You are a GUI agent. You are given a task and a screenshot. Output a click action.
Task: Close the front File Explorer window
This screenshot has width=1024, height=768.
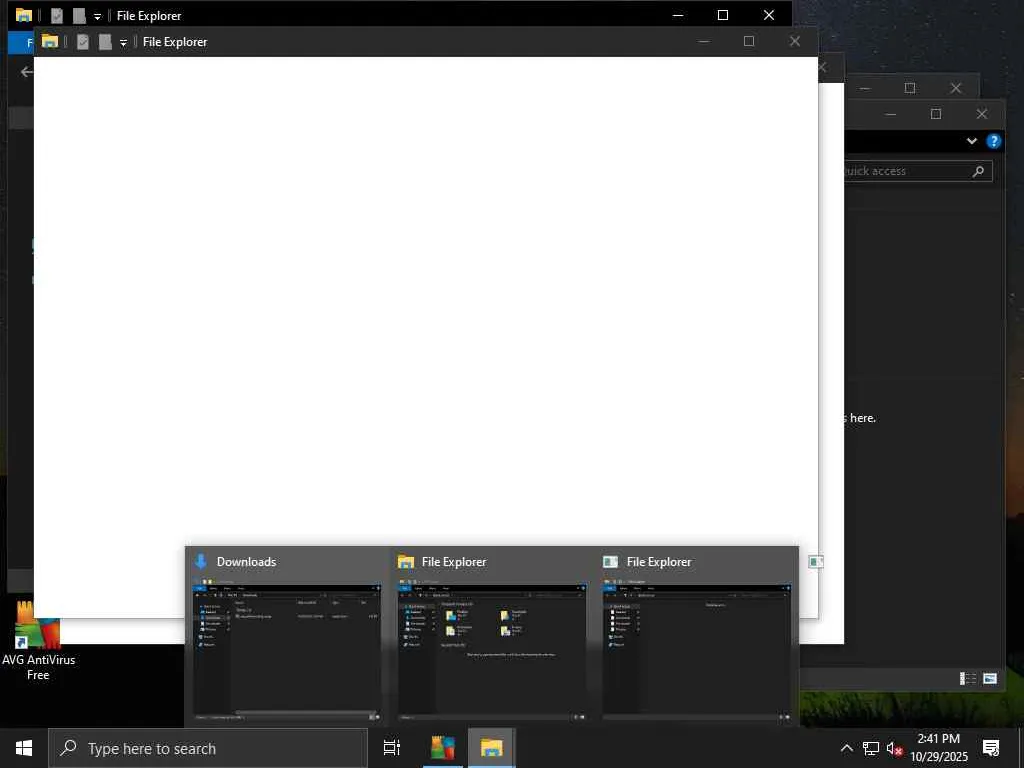click(795, 42)
